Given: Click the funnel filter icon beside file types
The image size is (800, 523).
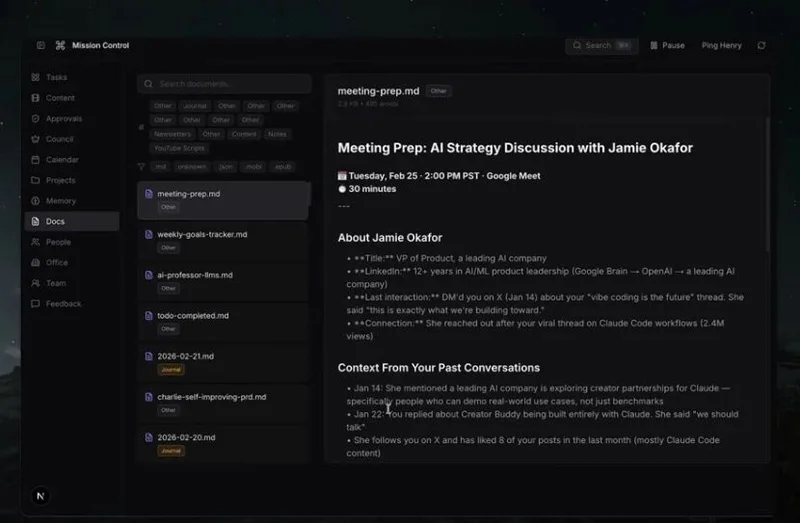Looking at the screenshot, I should click(x=141, y=167).
